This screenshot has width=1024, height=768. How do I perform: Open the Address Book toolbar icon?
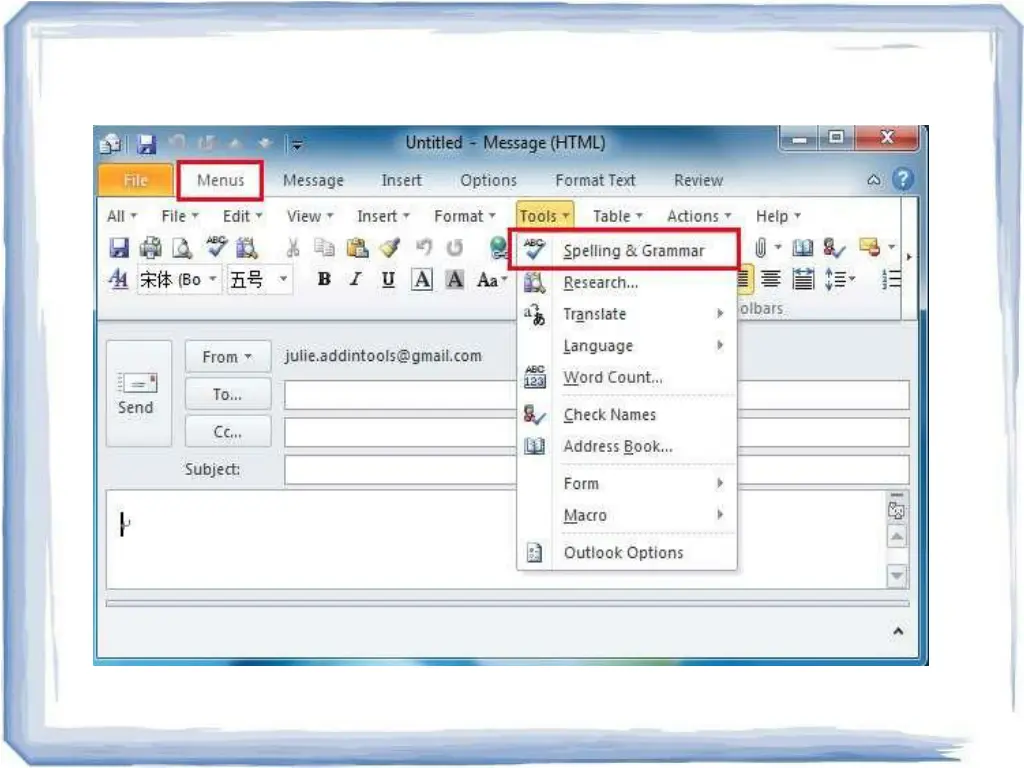802,248
